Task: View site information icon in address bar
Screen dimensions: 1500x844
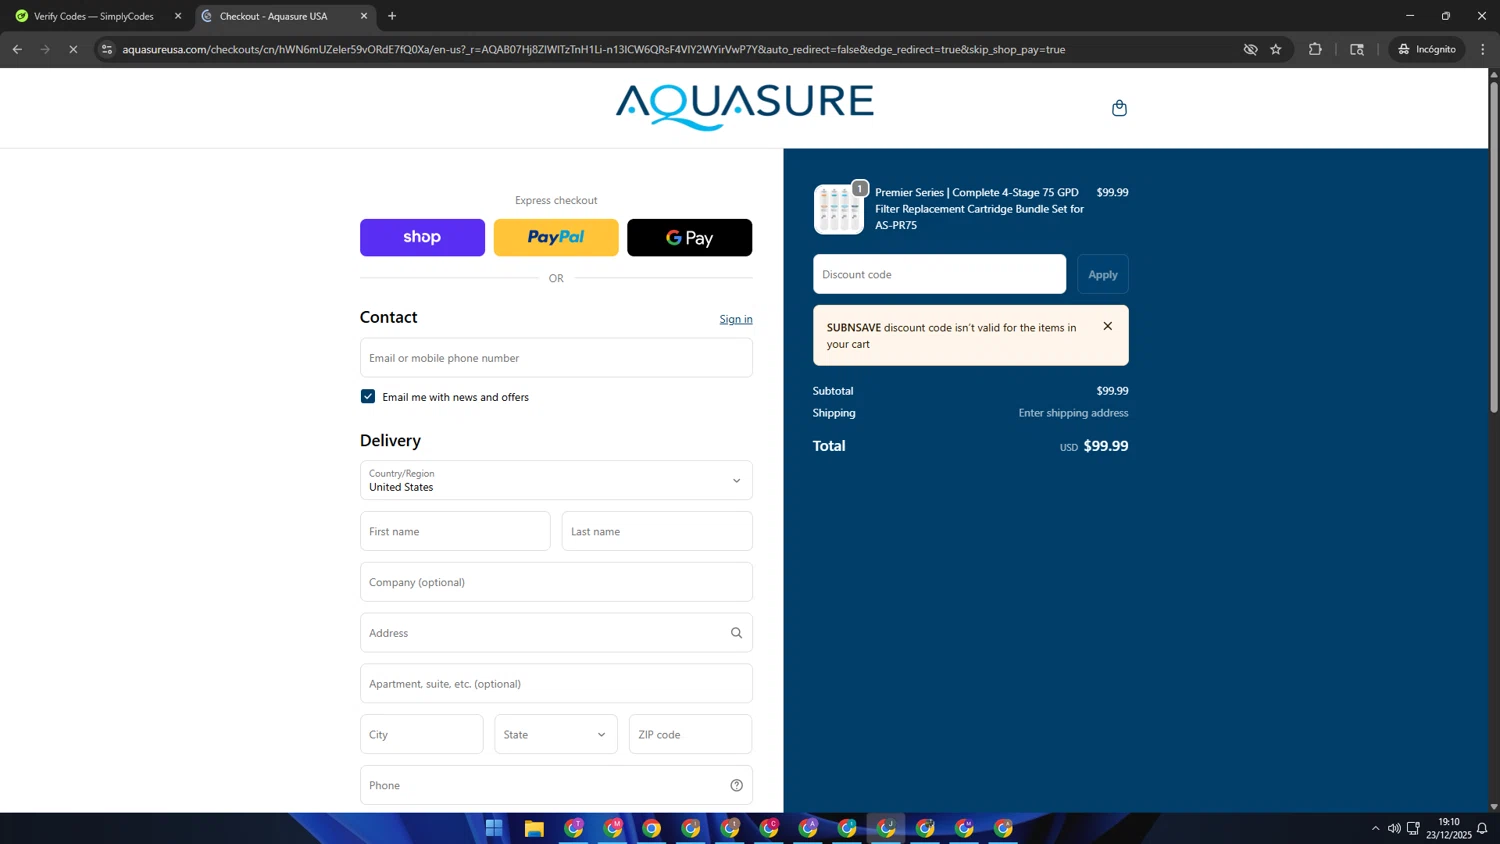Action: coord(107,49)
